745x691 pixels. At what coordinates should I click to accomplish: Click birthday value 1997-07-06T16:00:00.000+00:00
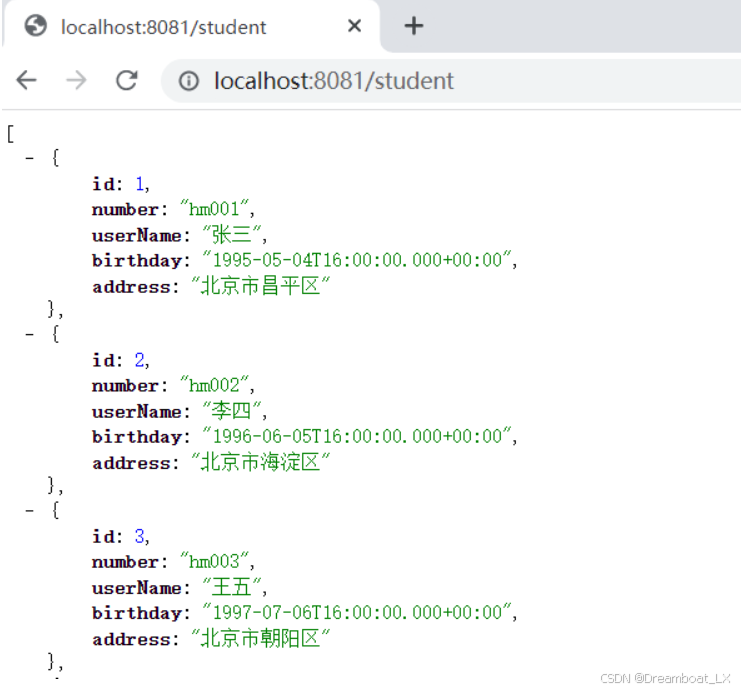point(357,613)
